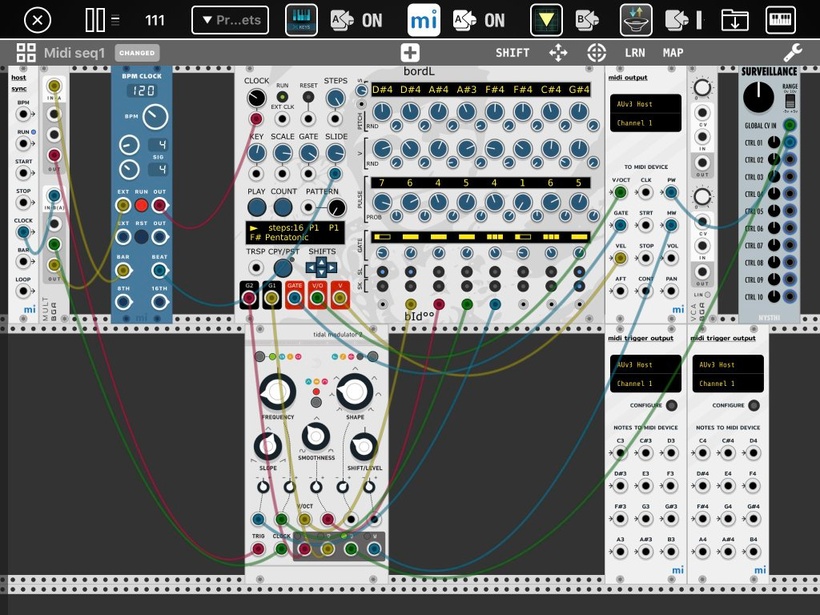Toggle second ON label after mi icon
Image resolution: width=820 pixels, height=615 pixels.
pos(494,20)
